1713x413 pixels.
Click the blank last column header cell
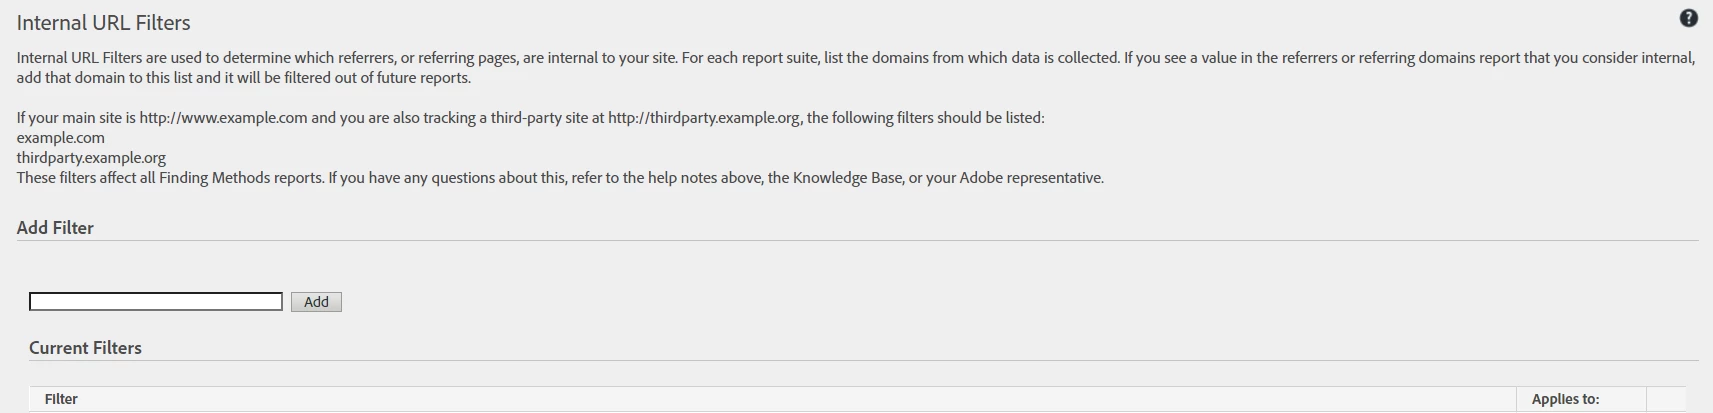click(1665, 399)
